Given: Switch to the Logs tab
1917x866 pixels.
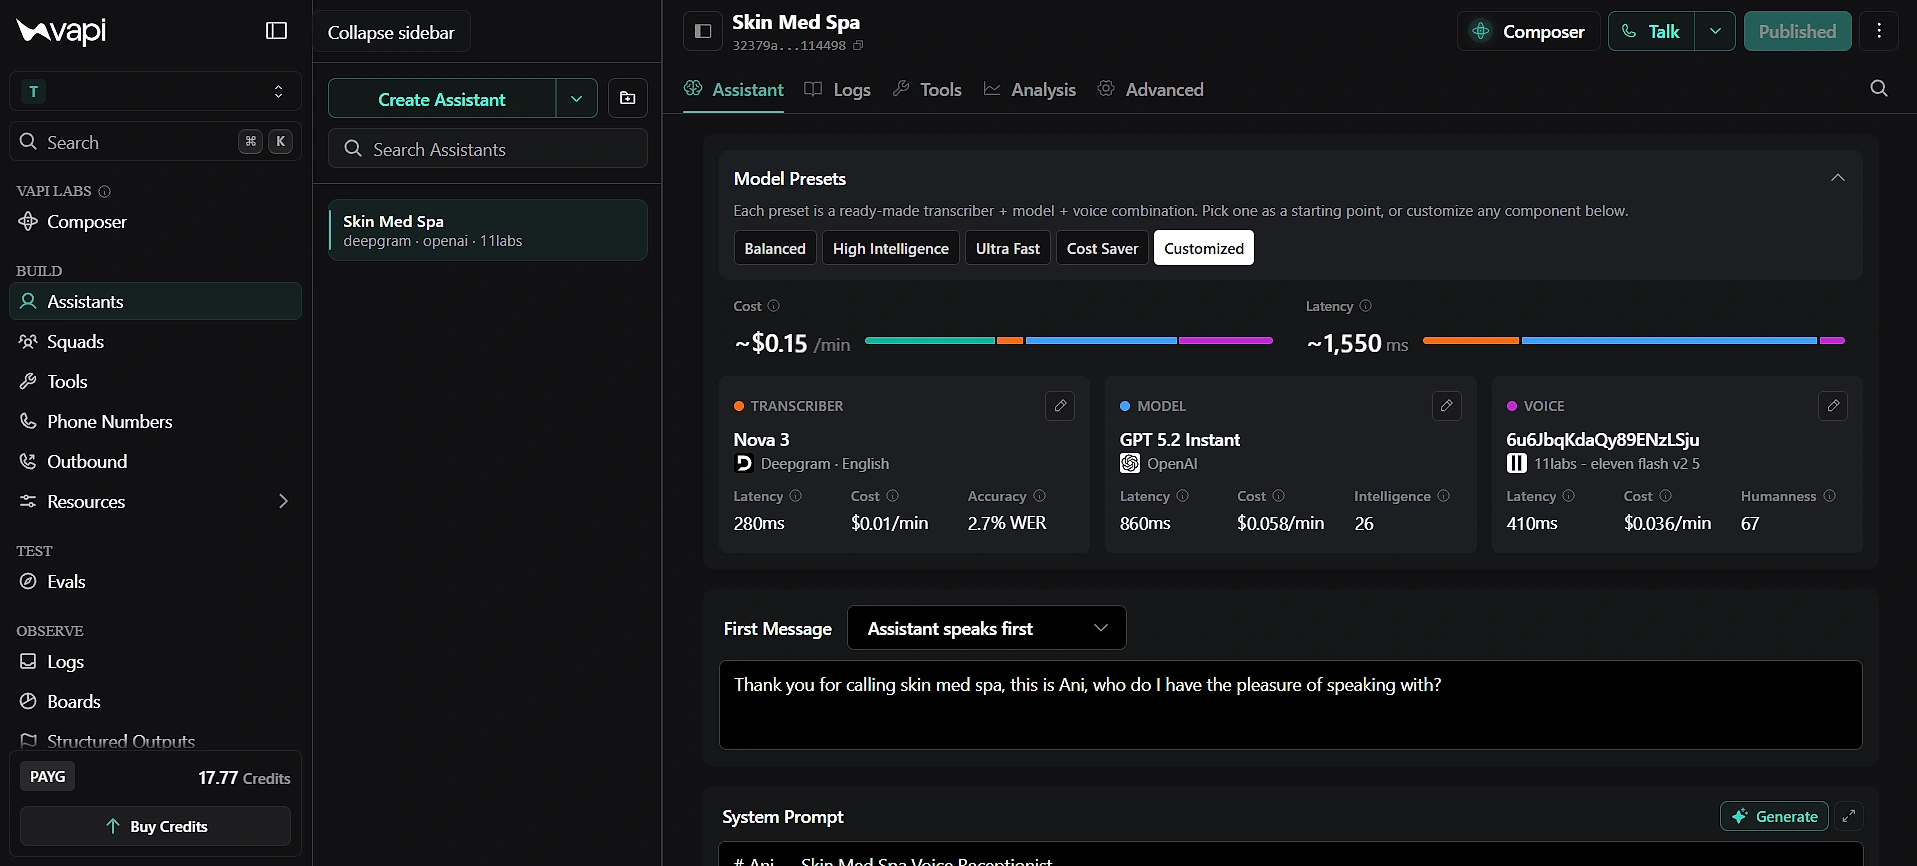Looking at the screenshot, I should coord(838,89).
